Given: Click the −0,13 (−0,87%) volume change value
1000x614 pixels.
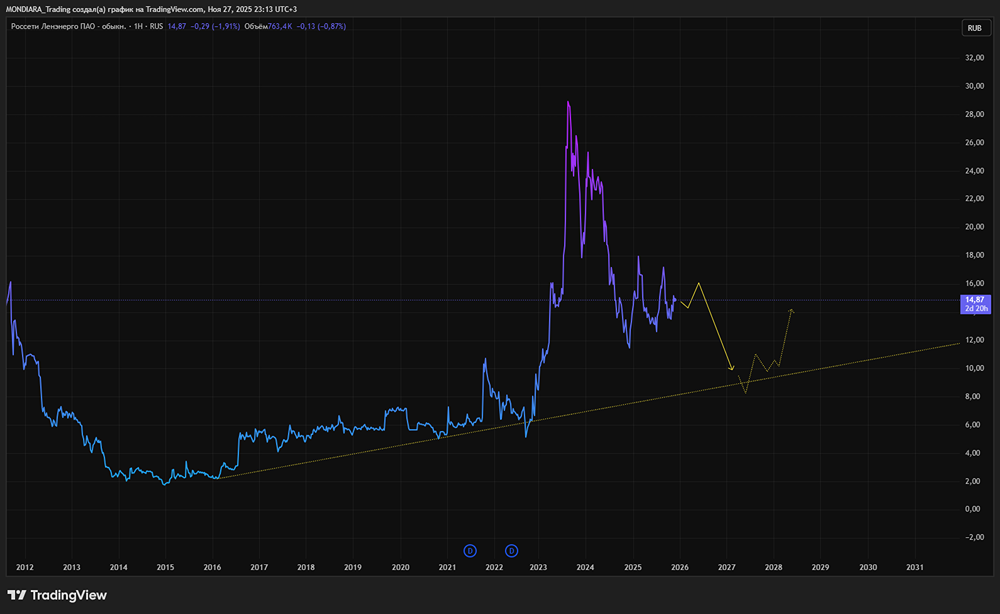Looking at the screenshot, I should point(321,27).
